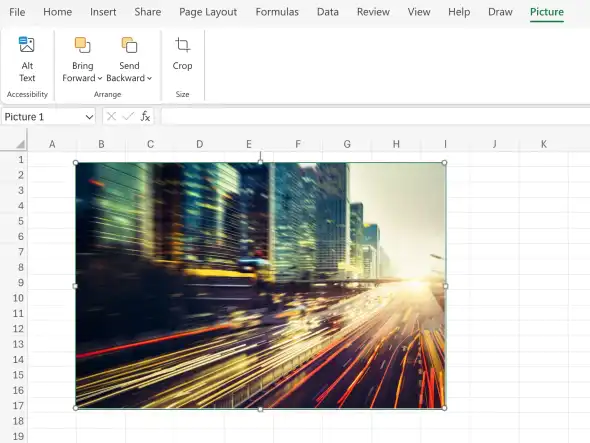
Task: Click the picture's right-middle resize handle
Action: [446, 286]
